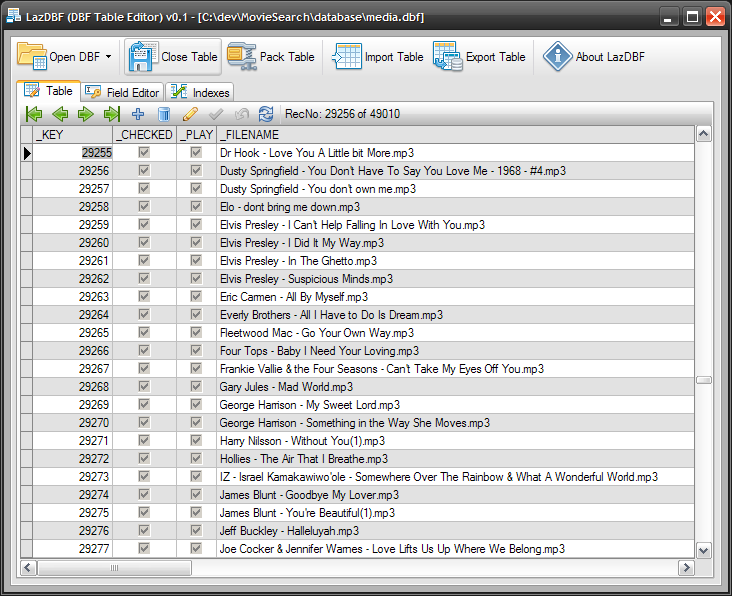Image resolution: width=732 pixels, height=596 pixels.
Task: Insert a new record with plus icon
Action: click(138, 114)
